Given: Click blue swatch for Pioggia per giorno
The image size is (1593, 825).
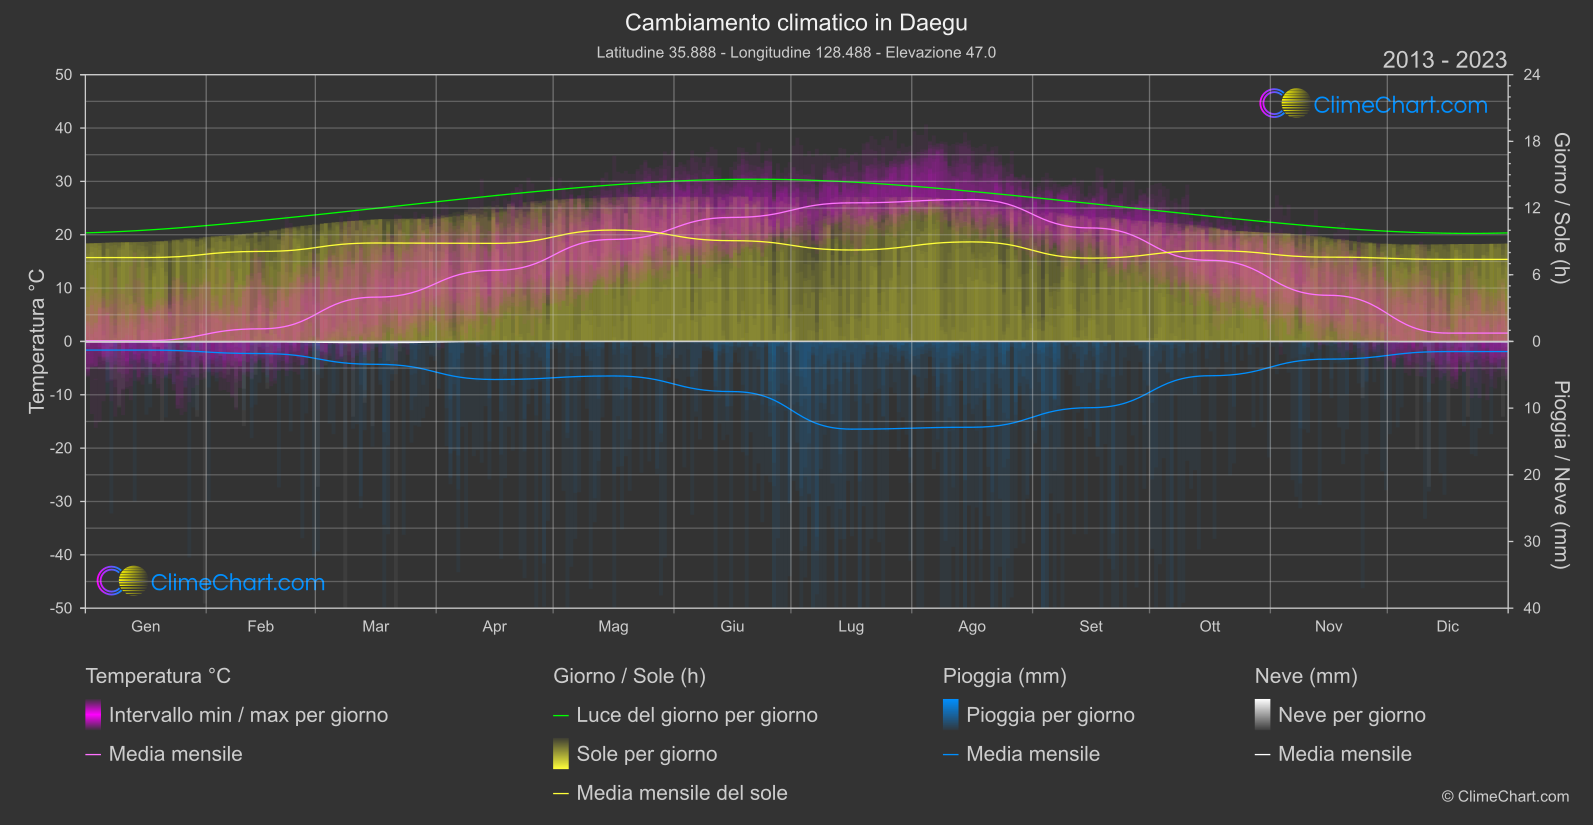Looking at the screenshot, I should click(951, 715).
